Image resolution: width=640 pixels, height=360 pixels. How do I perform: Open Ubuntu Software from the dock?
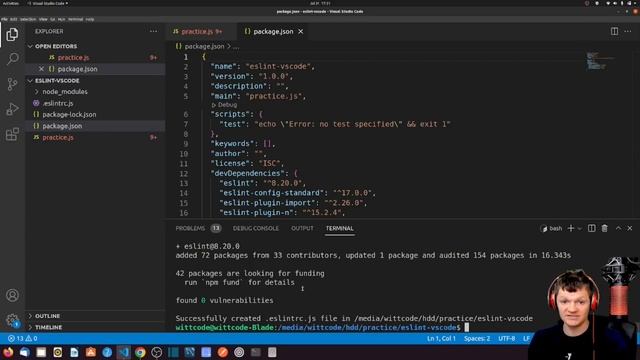(91, 352)
